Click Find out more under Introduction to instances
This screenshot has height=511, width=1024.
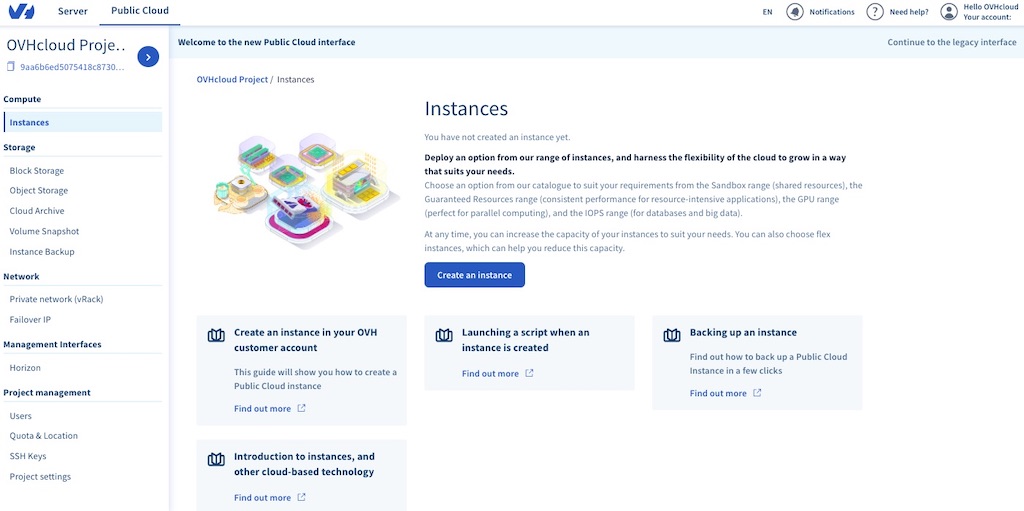click(x=263, y=497)
